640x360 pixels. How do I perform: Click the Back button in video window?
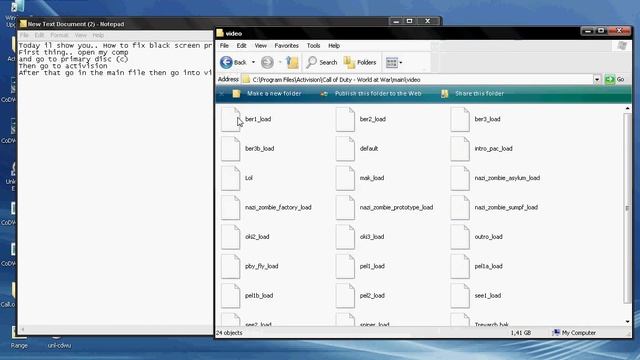click(233, 62)
